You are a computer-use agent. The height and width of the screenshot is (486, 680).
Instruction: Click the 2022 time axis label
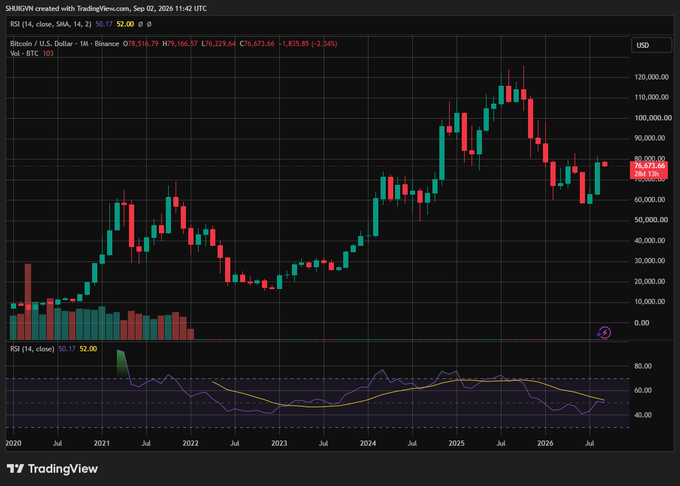[x=190, y=443]
